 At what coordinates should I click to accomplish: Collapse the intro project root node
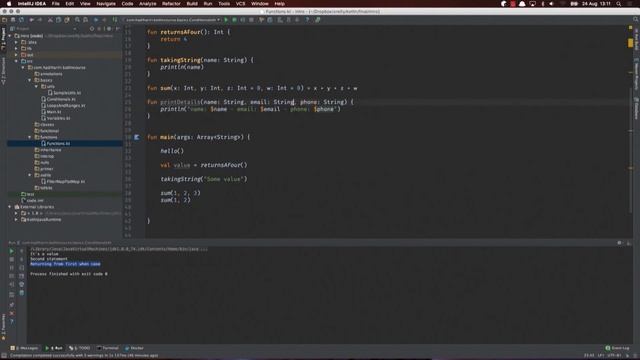click(x=10, y=36)
